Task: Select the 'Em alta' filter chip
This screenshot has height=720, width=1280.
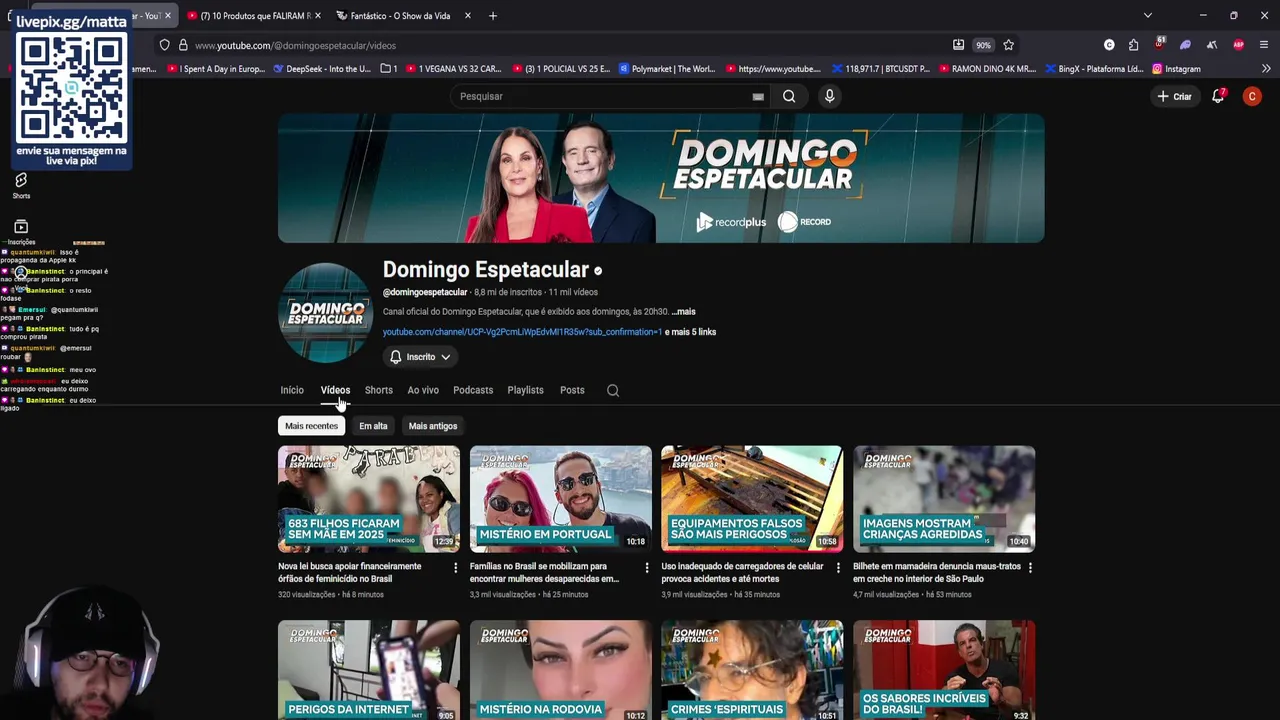Action: 373,426
